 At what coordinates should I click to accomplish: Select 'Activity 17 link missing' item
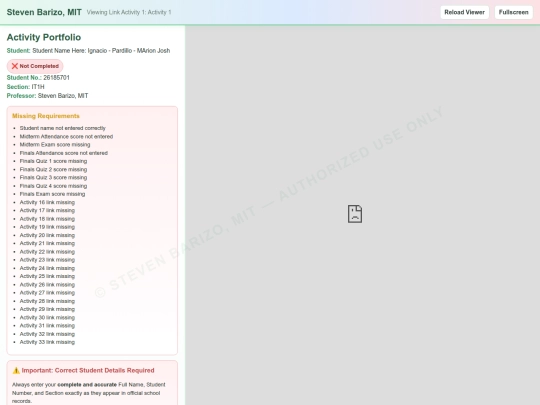47,210
